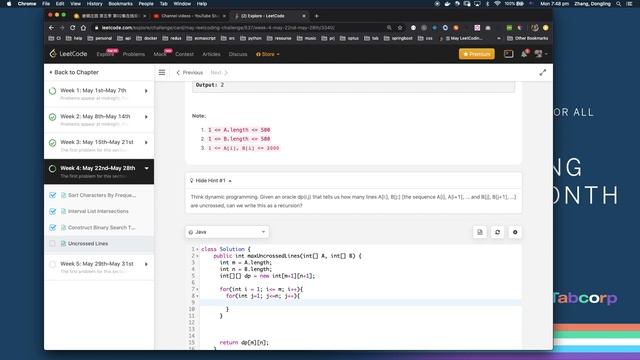Open the Articles nav item
The width and height of the screenshot is (640, 360).
point(211,54)
